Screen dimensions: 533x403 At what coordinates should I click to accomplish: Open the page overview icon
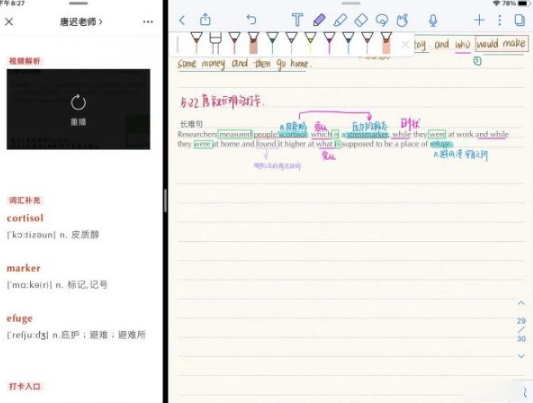click(519, 20)
